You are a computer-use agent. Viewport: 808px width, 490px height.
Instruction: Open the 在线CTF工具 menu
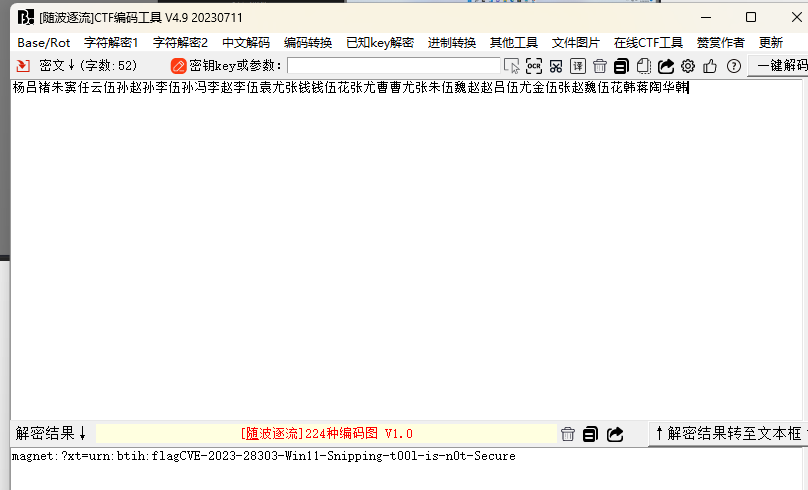[x=648, y=43]
